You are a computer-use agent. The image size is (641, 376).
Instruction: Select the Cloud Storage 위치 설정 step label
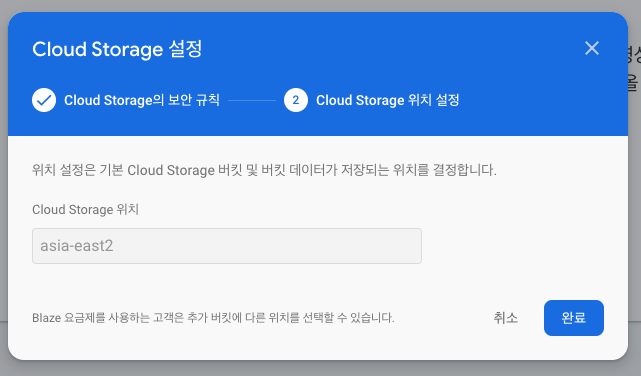point(388,100)
